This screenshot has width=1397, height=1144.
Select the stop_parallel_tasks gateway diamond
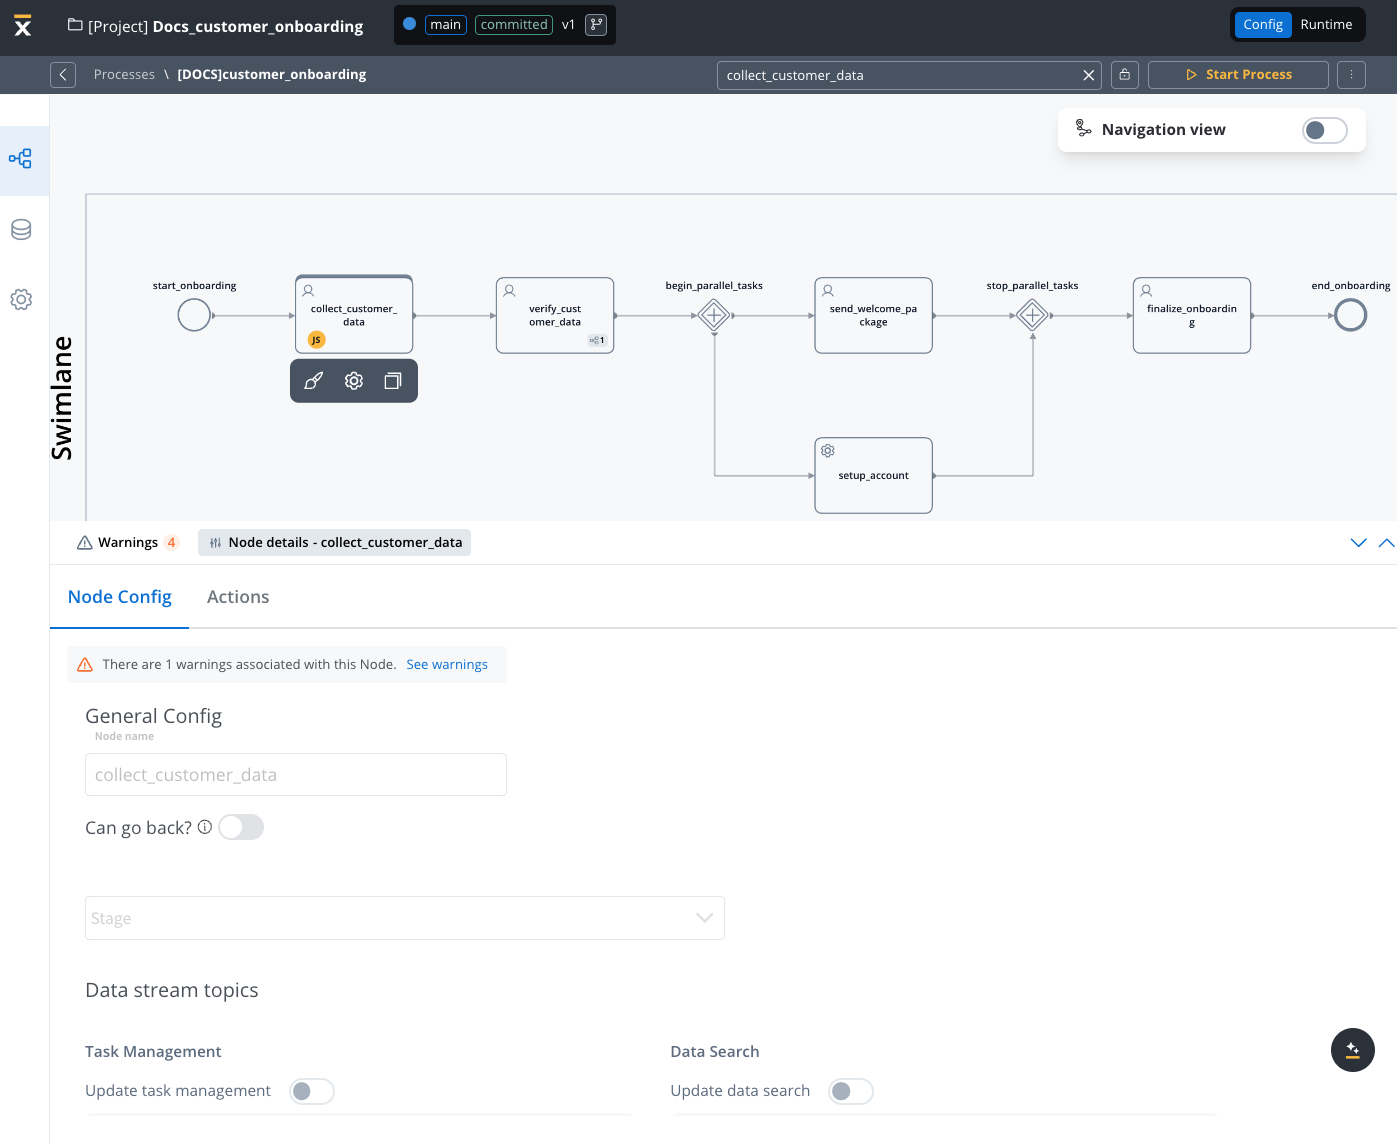(x=1032, y=316)
